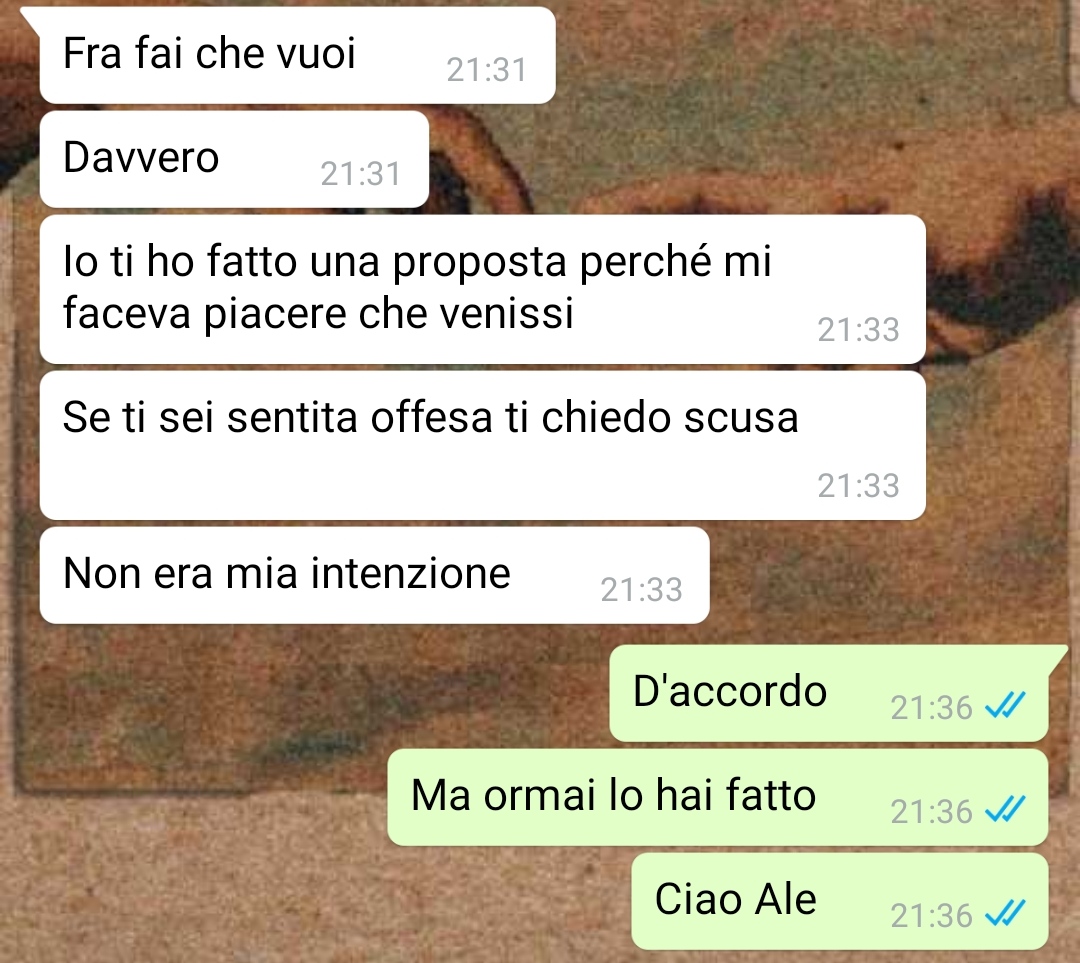
Task: Tap the 21:31 timestamp next to "Davvero"
Action: pos(360,174)
